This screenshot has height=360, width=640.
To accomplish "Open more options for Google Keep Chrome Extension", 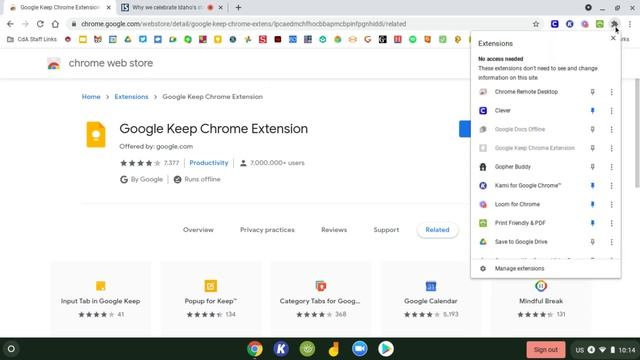I will tap(611, 148).
